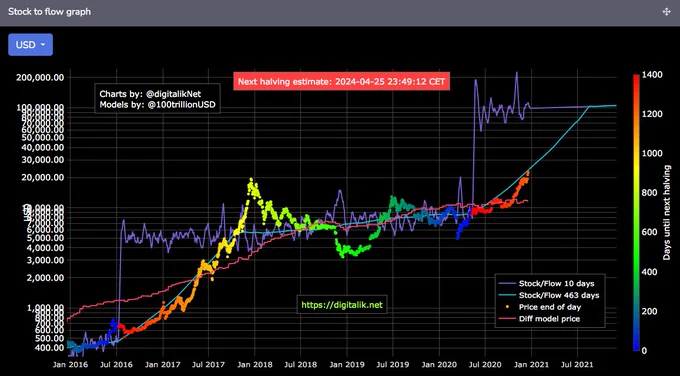The height and width of the screenshot is (376, 680).
Task: Click the Charts by @digitalikNet text
Action: click(x=150, y=94)
